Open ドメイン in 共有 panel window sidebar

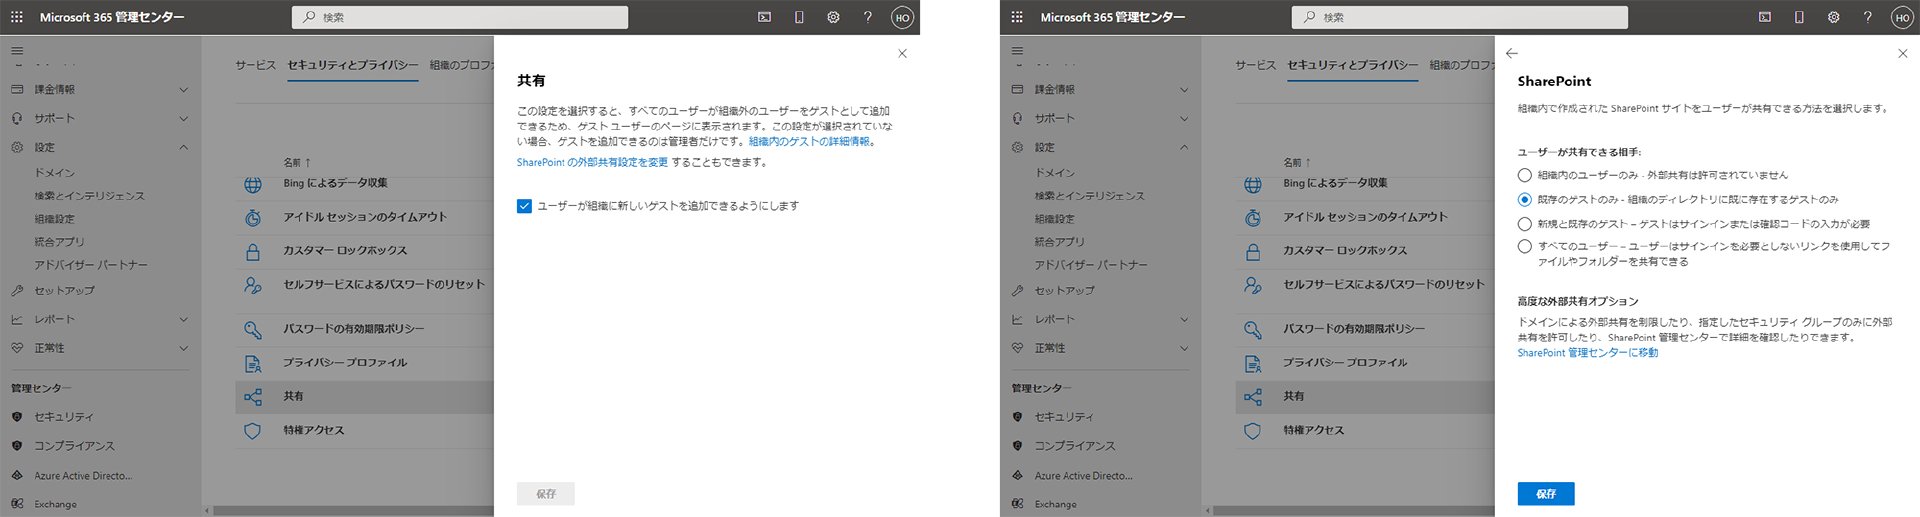(x=55, y=173)
